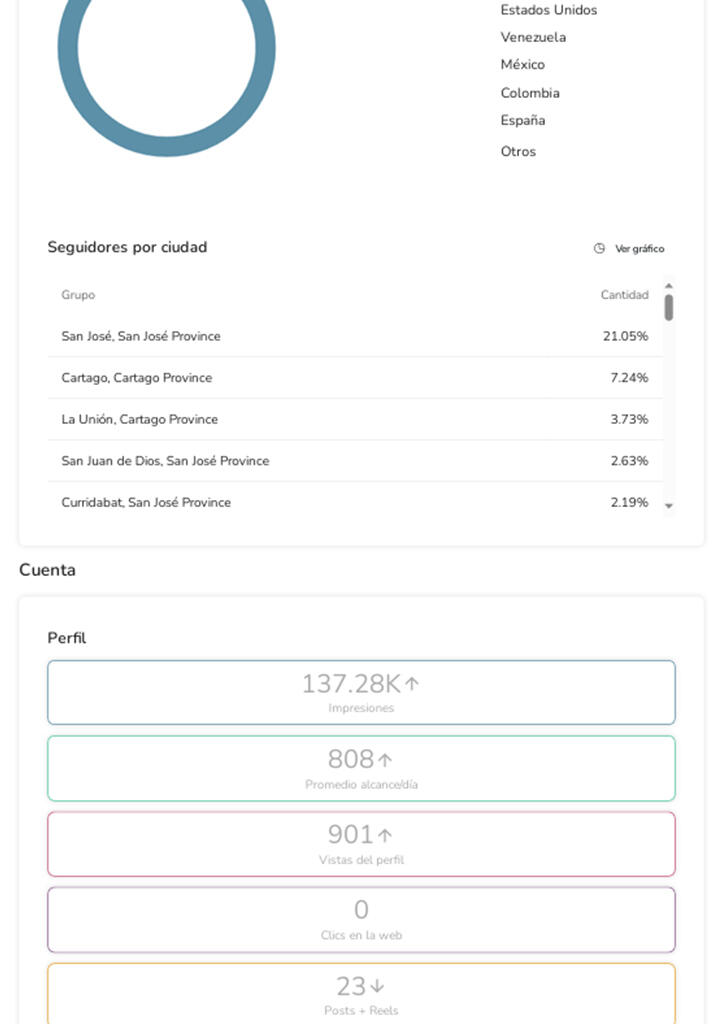Click the up arrow next to 137.28K
Viewport: 720px width, 1024px height.
[412, 684]
